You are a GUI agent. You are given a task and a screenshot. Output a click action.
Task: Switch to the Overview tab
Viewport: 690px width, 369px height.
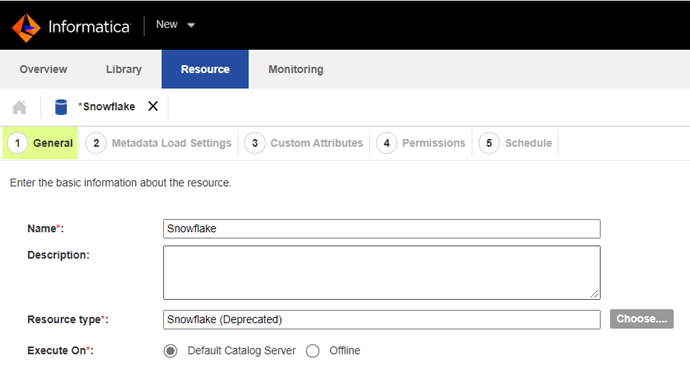tap(43, 69)
